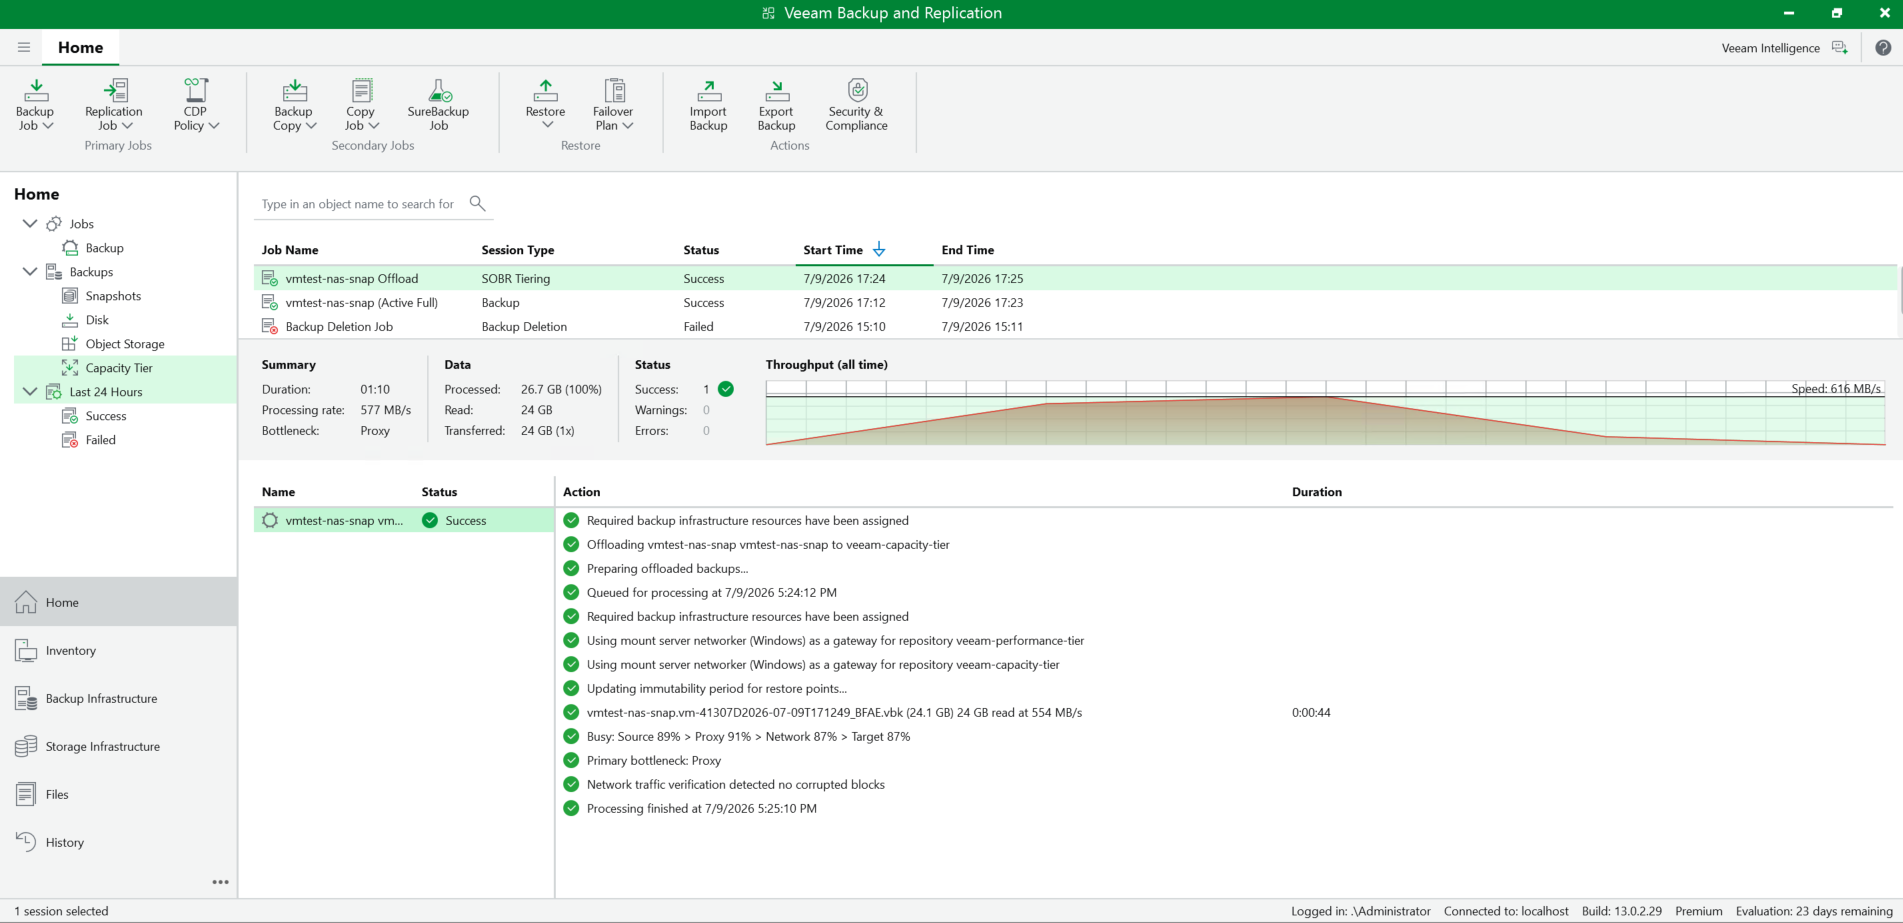The image size is (1903, 923).
Task: Switch to the Files view
Action: click(119, 794)
